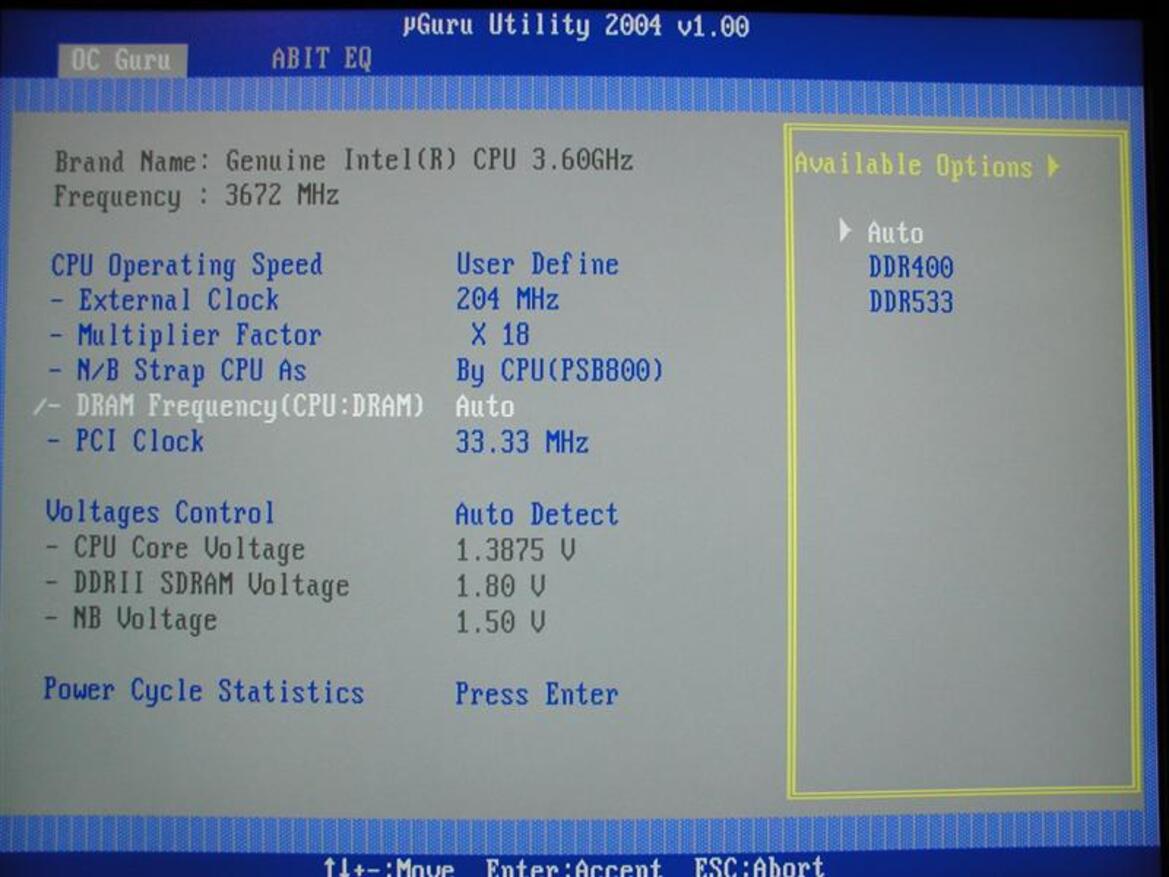Select the CPU Operating Speed setting
This screenshot has height=877, width=1169.
[186, 265]
